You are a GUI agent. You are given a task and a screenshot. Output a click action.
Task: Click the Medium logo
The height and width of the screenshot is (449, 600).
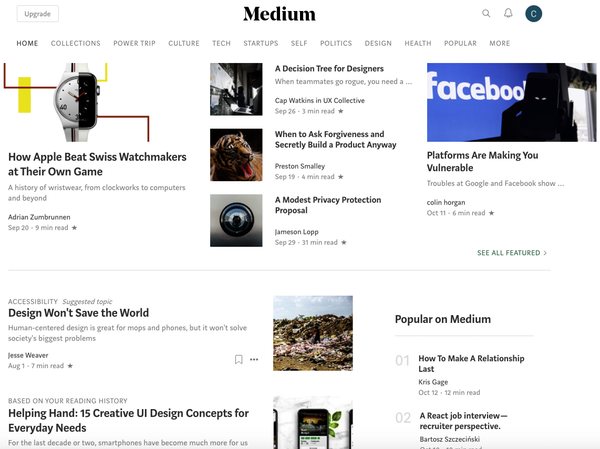279,14
